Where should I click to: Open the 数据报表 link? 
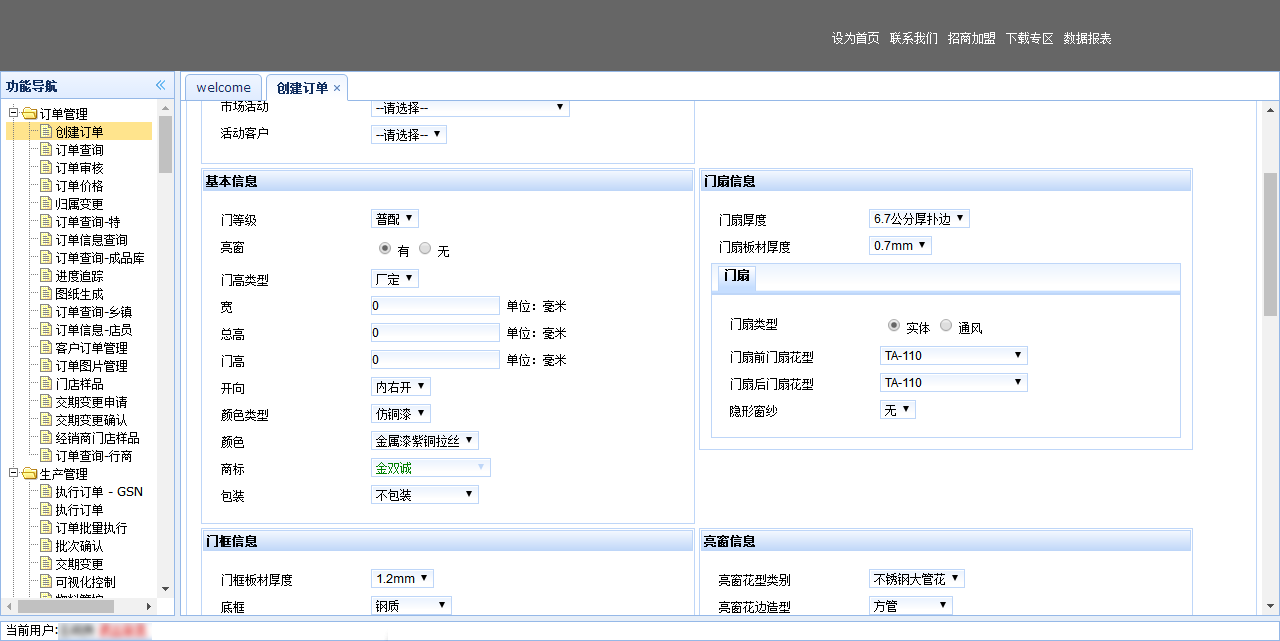(x=1087, y=38)
